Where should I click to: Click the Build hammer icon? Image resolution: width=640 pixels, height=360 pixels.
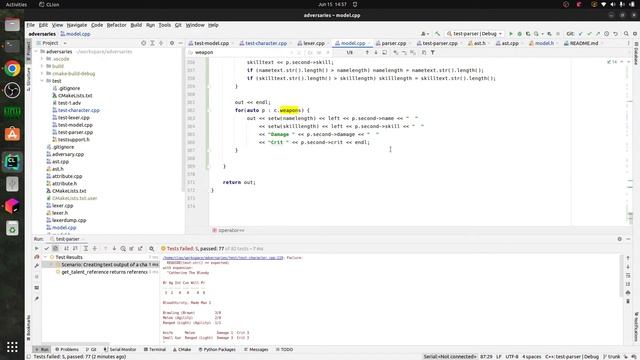(x=437, y=34)
